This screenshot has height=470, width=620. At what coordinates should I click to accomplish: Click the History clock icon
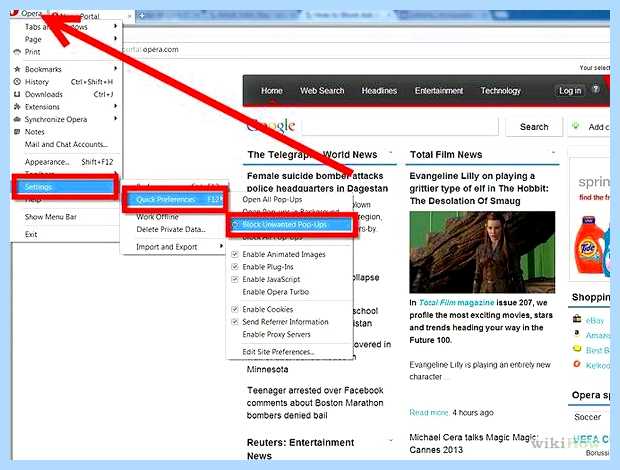pyautogui.click(x=17, y=82)
